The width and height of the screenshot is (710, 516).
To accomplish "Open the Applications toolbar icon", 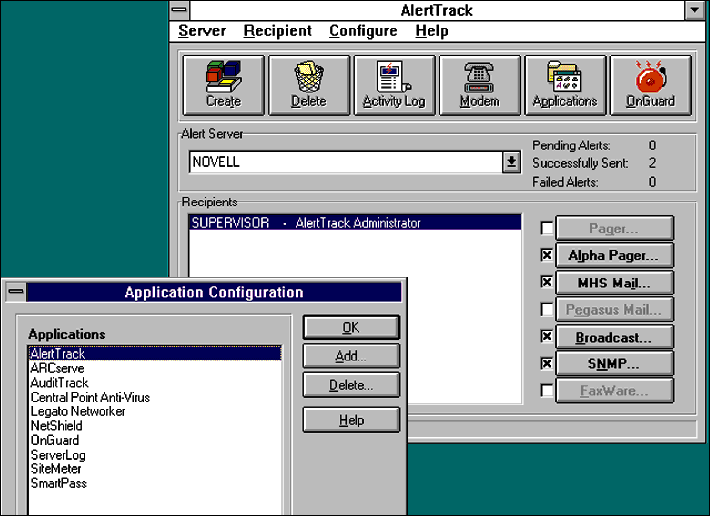I will pyautogui.click(x=565, y=86).
